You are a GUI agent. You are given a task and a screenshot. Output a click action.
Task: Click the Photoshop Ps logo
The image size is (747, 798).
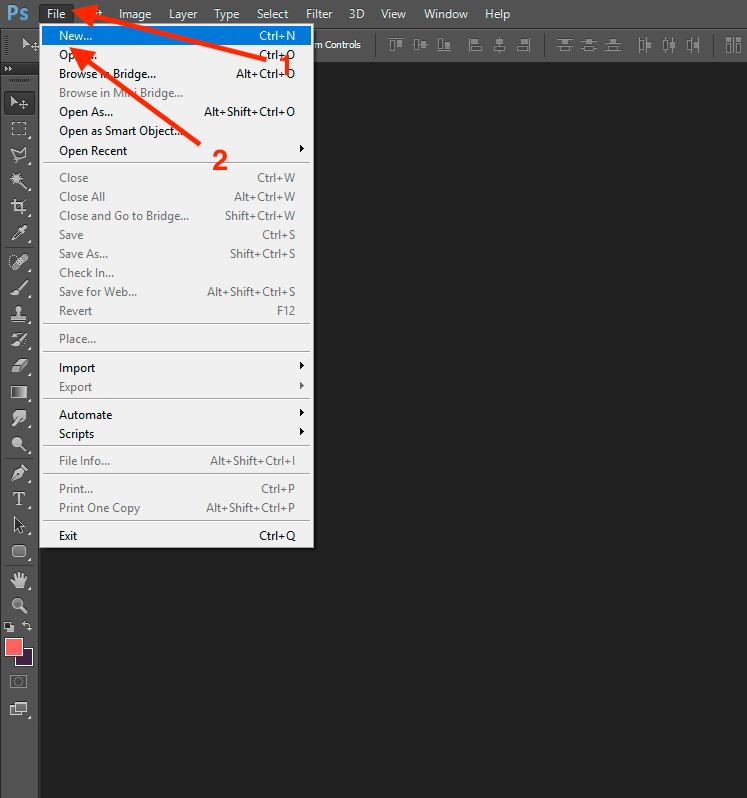pyautogui.click(x=18, y=13)
